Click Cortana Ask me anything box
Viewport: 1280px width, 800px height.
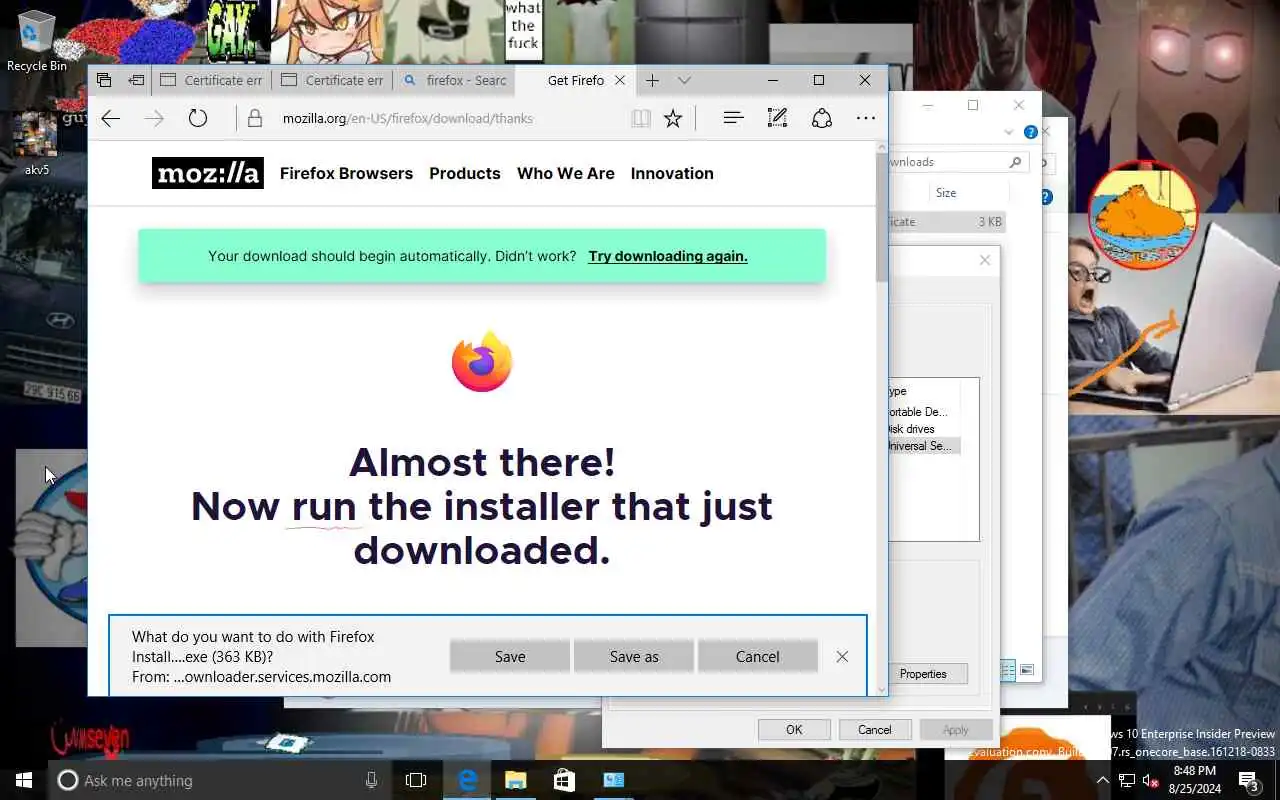click(220, 780)
